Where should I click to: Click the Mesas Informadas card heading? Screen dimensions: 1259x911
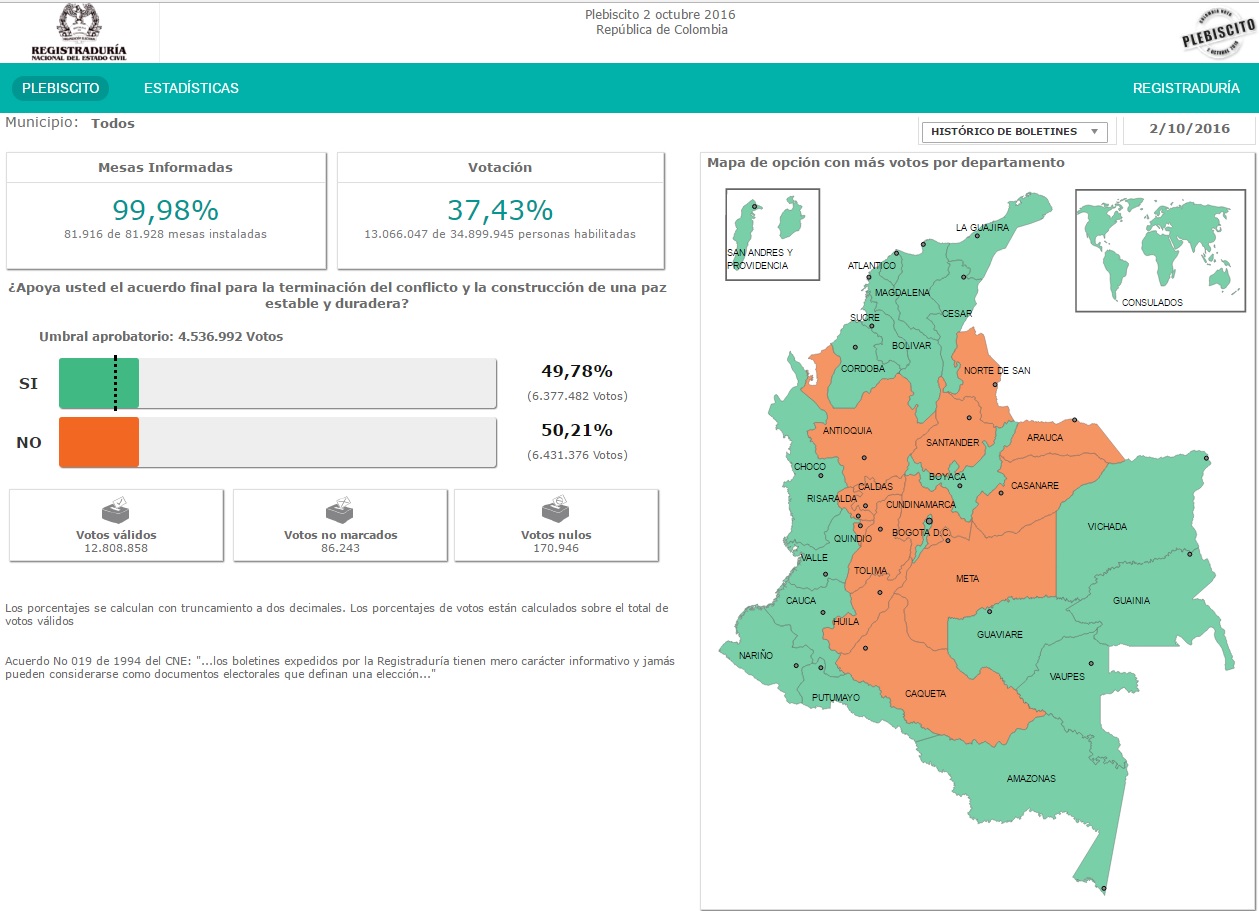[165, 168]
